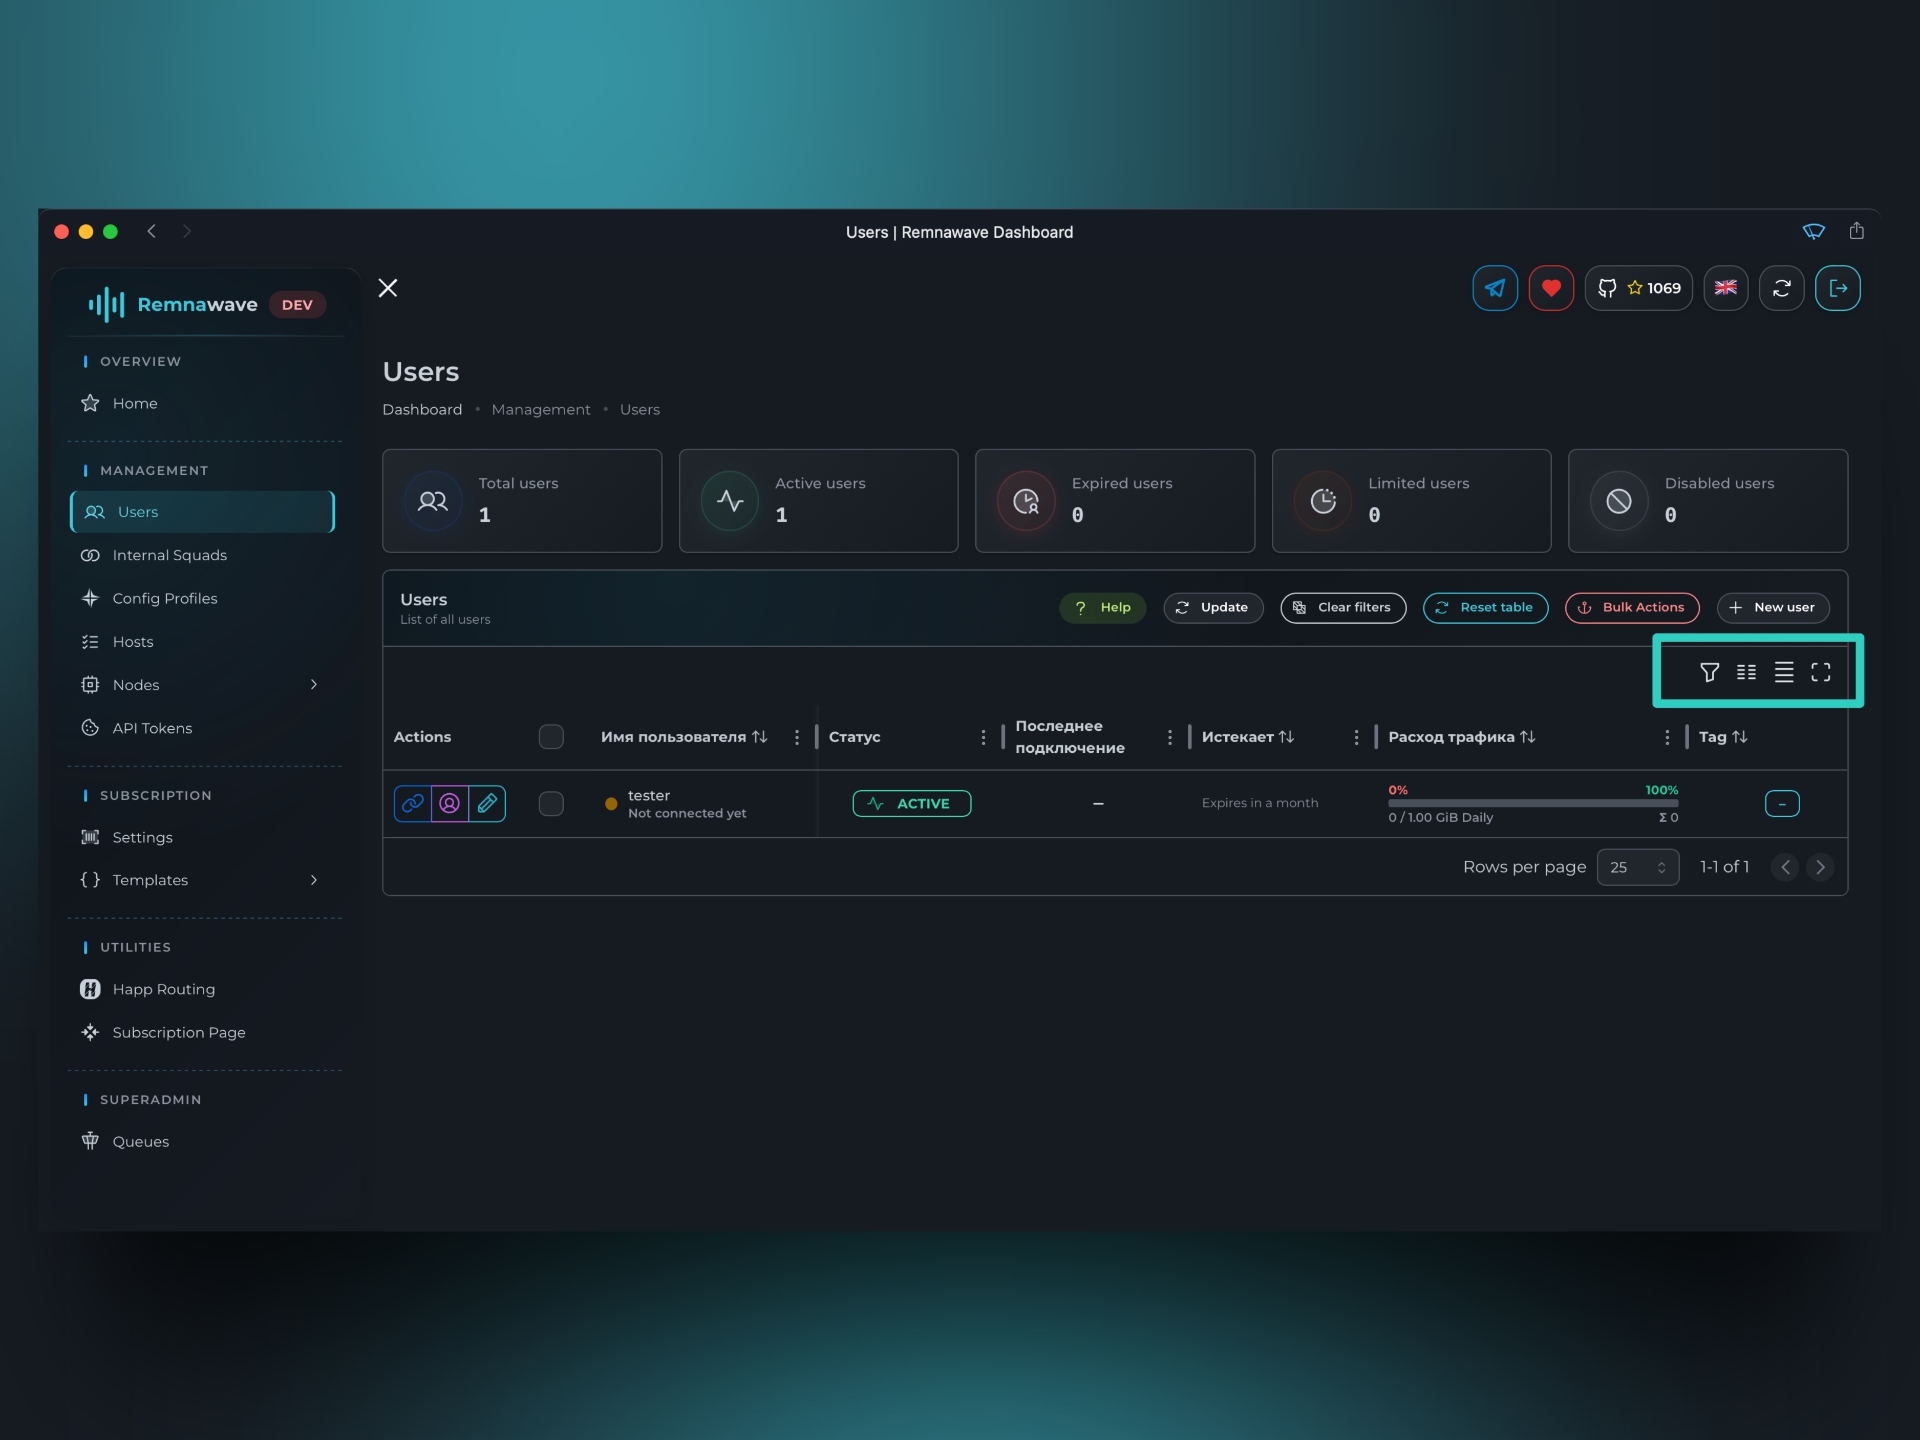Open the show/hide columns icon
The image size is (1920, 1440).
click(x=1746, y=672)
